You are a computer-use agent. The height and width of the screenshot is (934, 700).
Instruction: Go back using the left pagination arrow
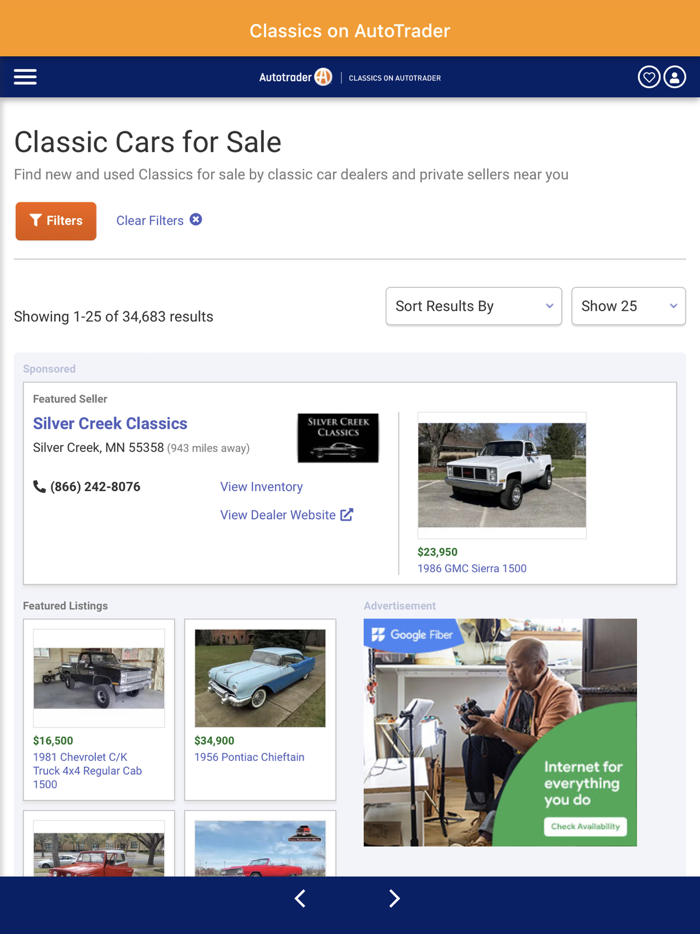pos(299,899)
